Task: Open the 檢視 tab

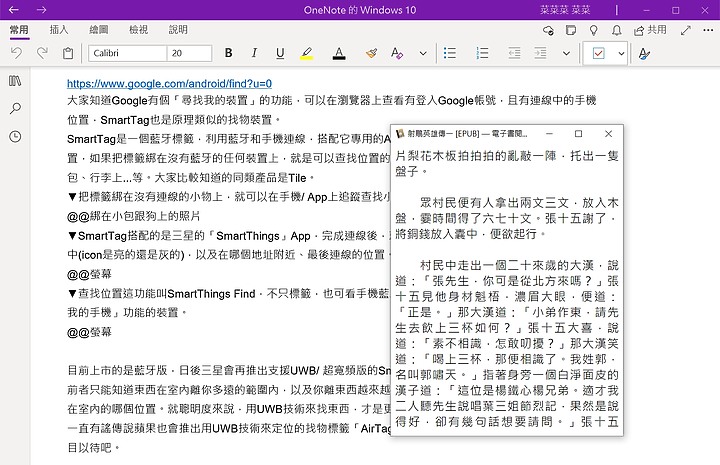Action: (x=138, y=30)
